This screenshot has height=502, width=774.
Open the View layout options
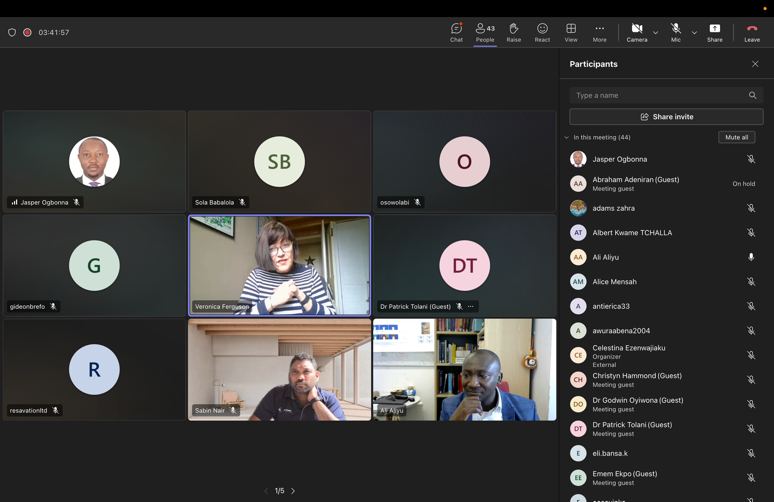571,33
